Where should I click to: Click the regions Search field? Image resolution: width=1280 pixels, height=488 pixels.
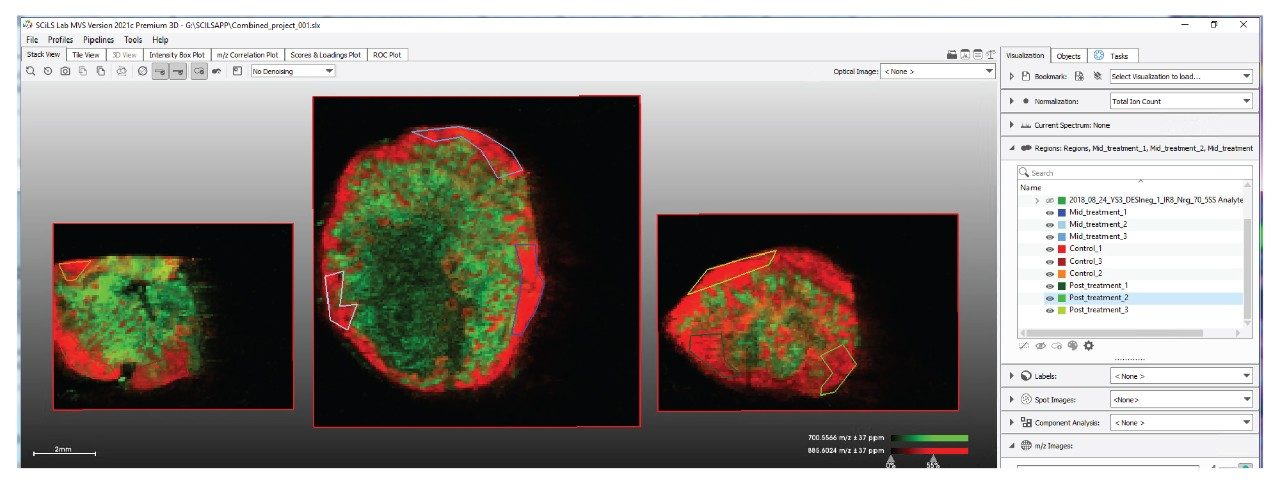[x=1130, y=173]
